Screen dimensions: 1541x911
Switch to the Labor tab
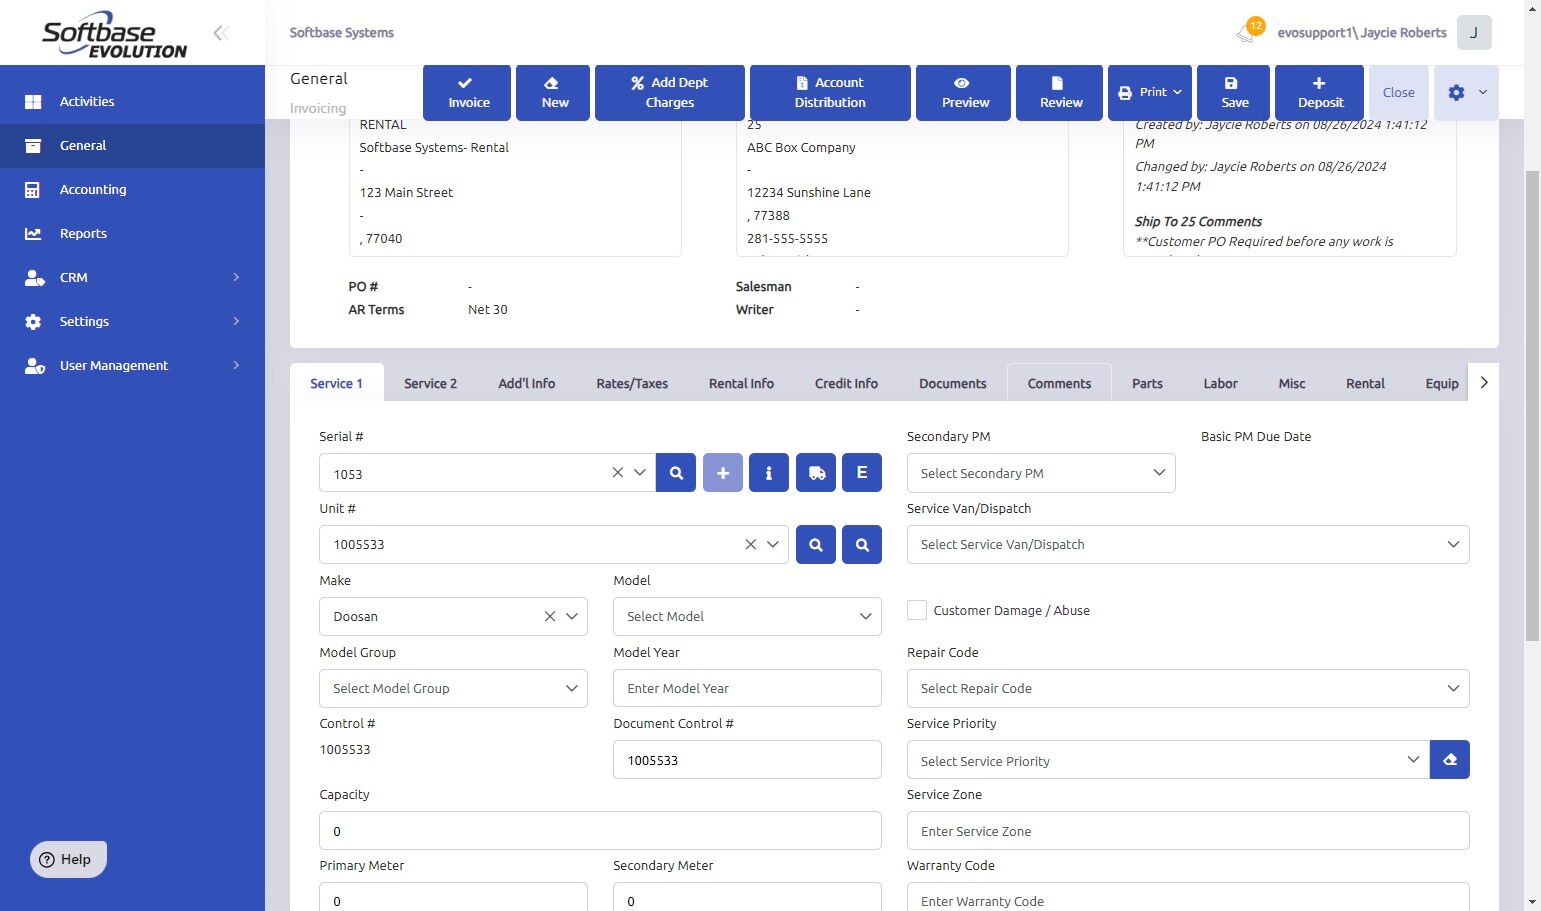[x=1220, y=384]
